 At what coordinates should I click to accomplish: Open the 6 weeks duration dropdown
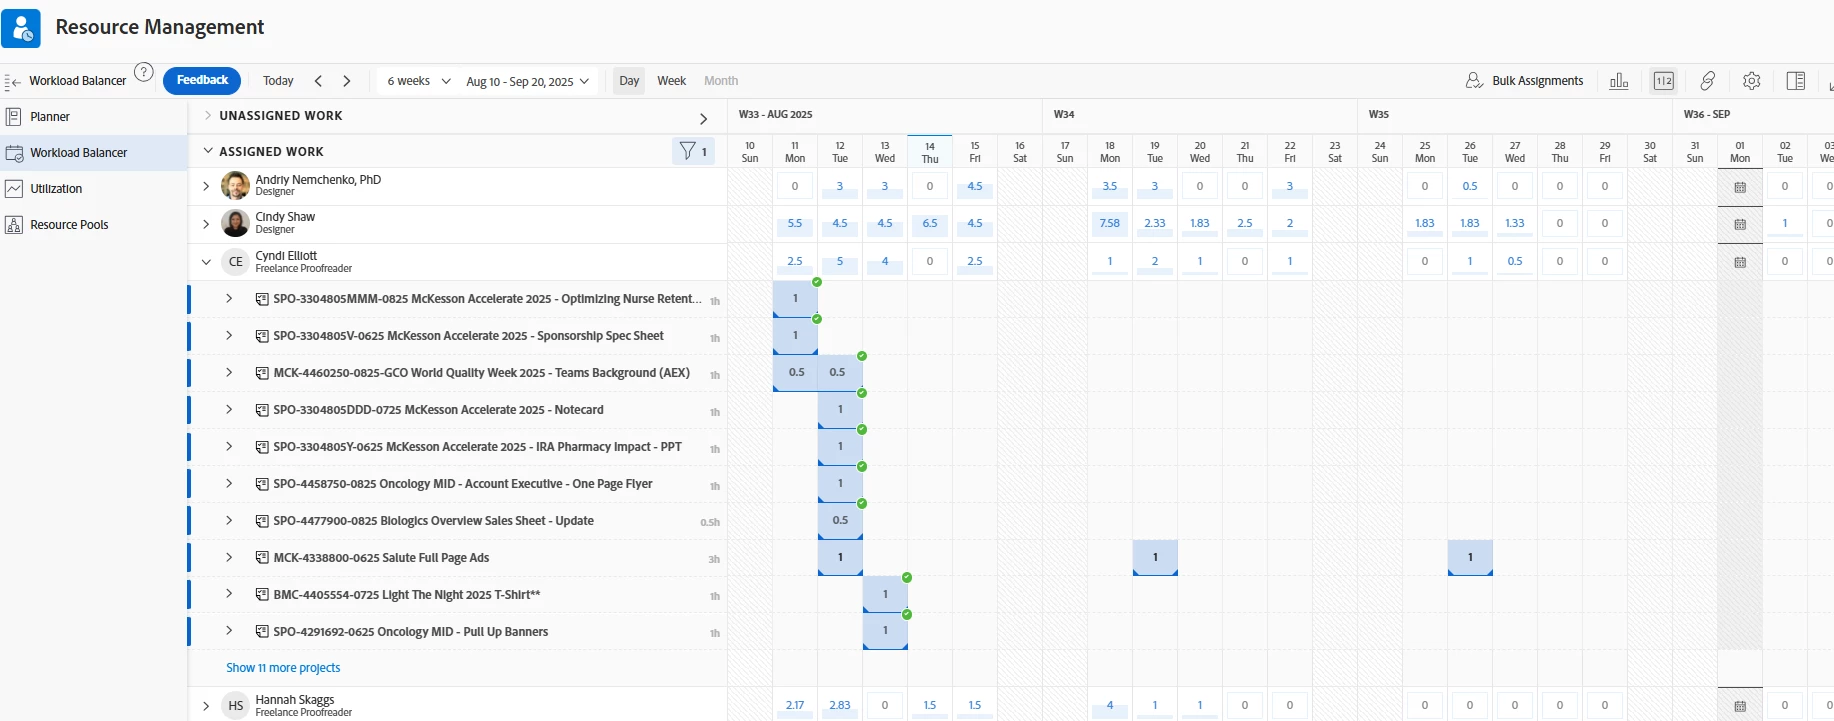click(x=419, y=81)
